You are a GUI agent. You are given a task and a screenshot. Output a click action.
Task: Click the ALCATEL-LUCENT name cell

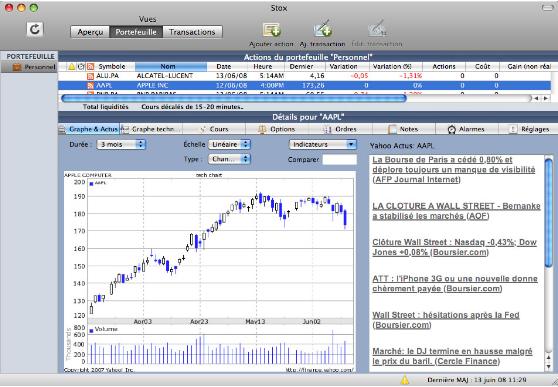165,76
